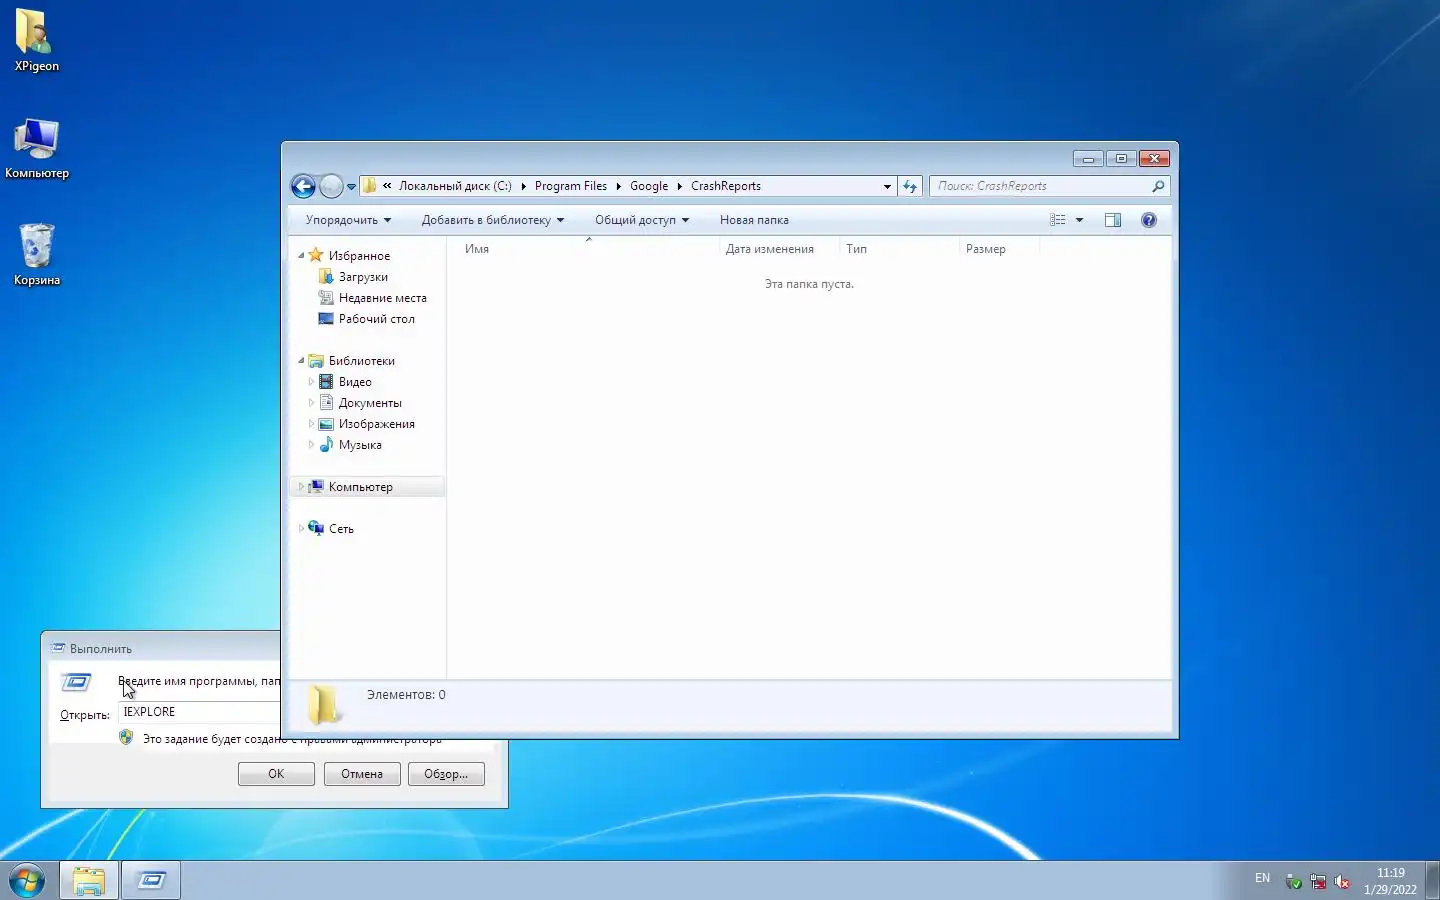Open the Изображения library
This screenshot has width=1440, height=900.
[x=376, y=424]
